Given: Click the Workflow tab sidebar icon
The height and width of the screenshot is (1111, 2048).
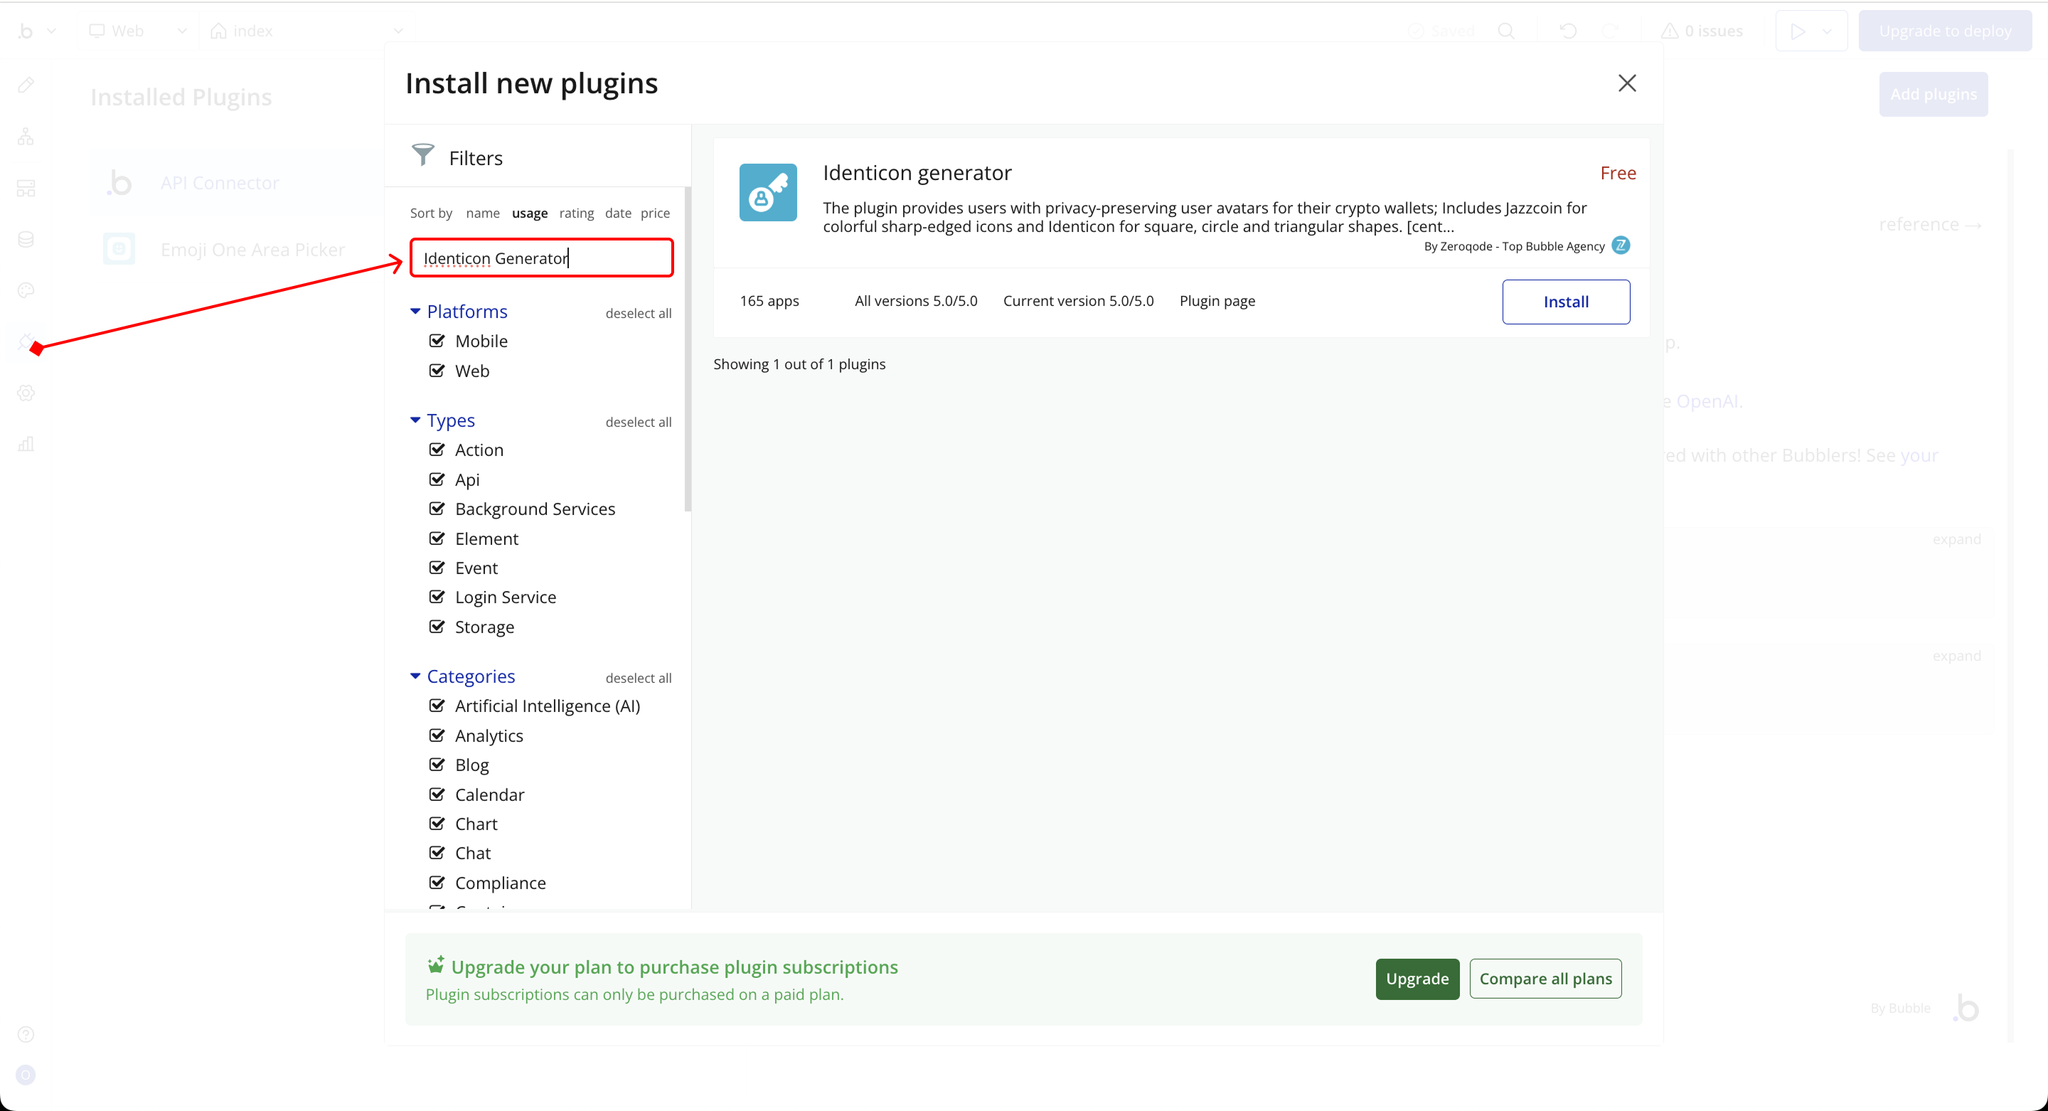Looking at the screenshot, I should pos(26,137).
